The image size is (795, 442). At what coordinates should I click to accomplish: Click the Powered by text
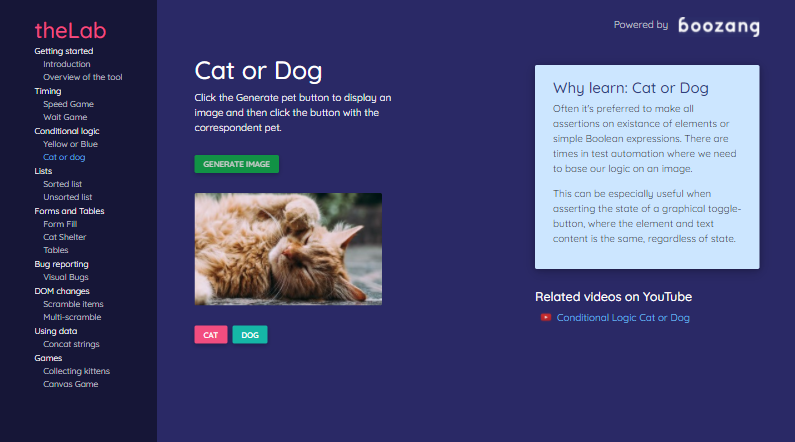tap(641, 25)
